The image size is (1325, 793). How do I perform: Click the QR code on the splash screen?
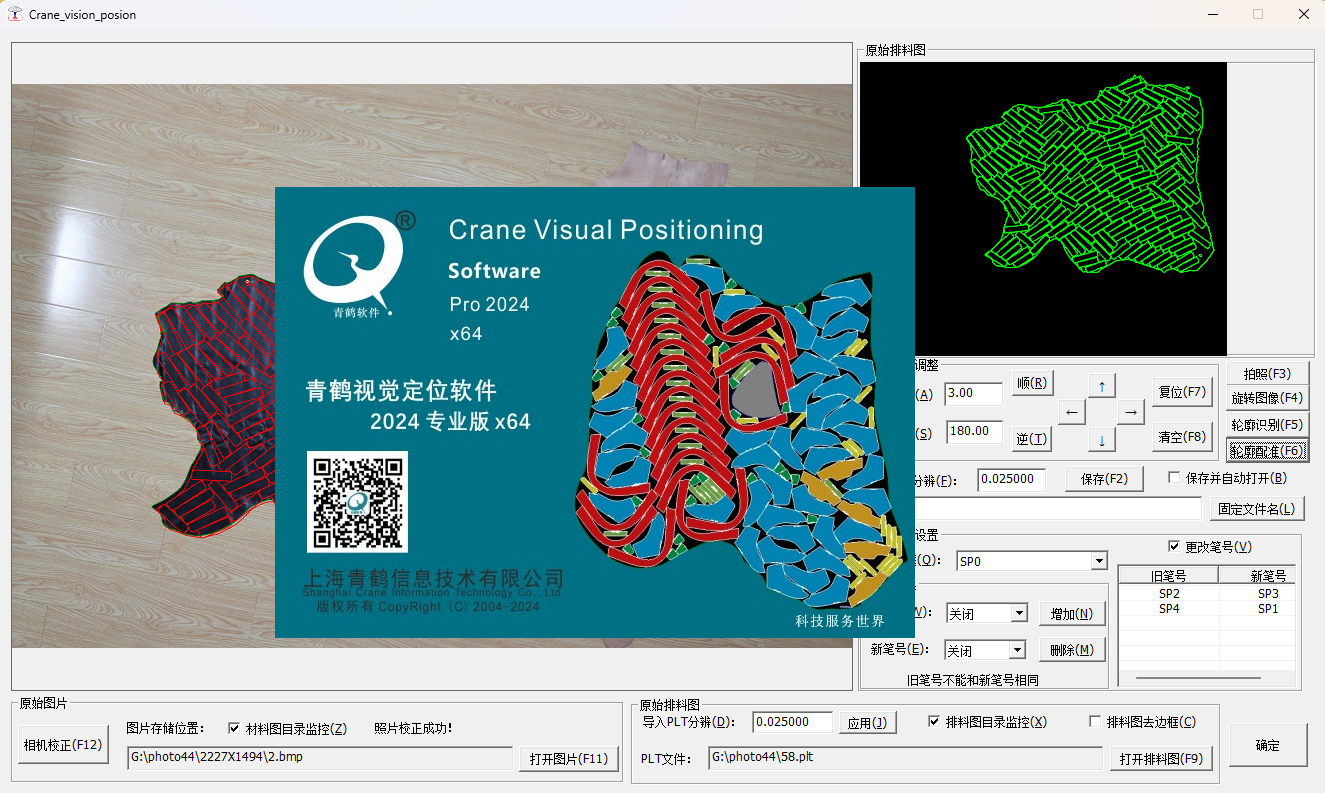click(x=358, y=502)
